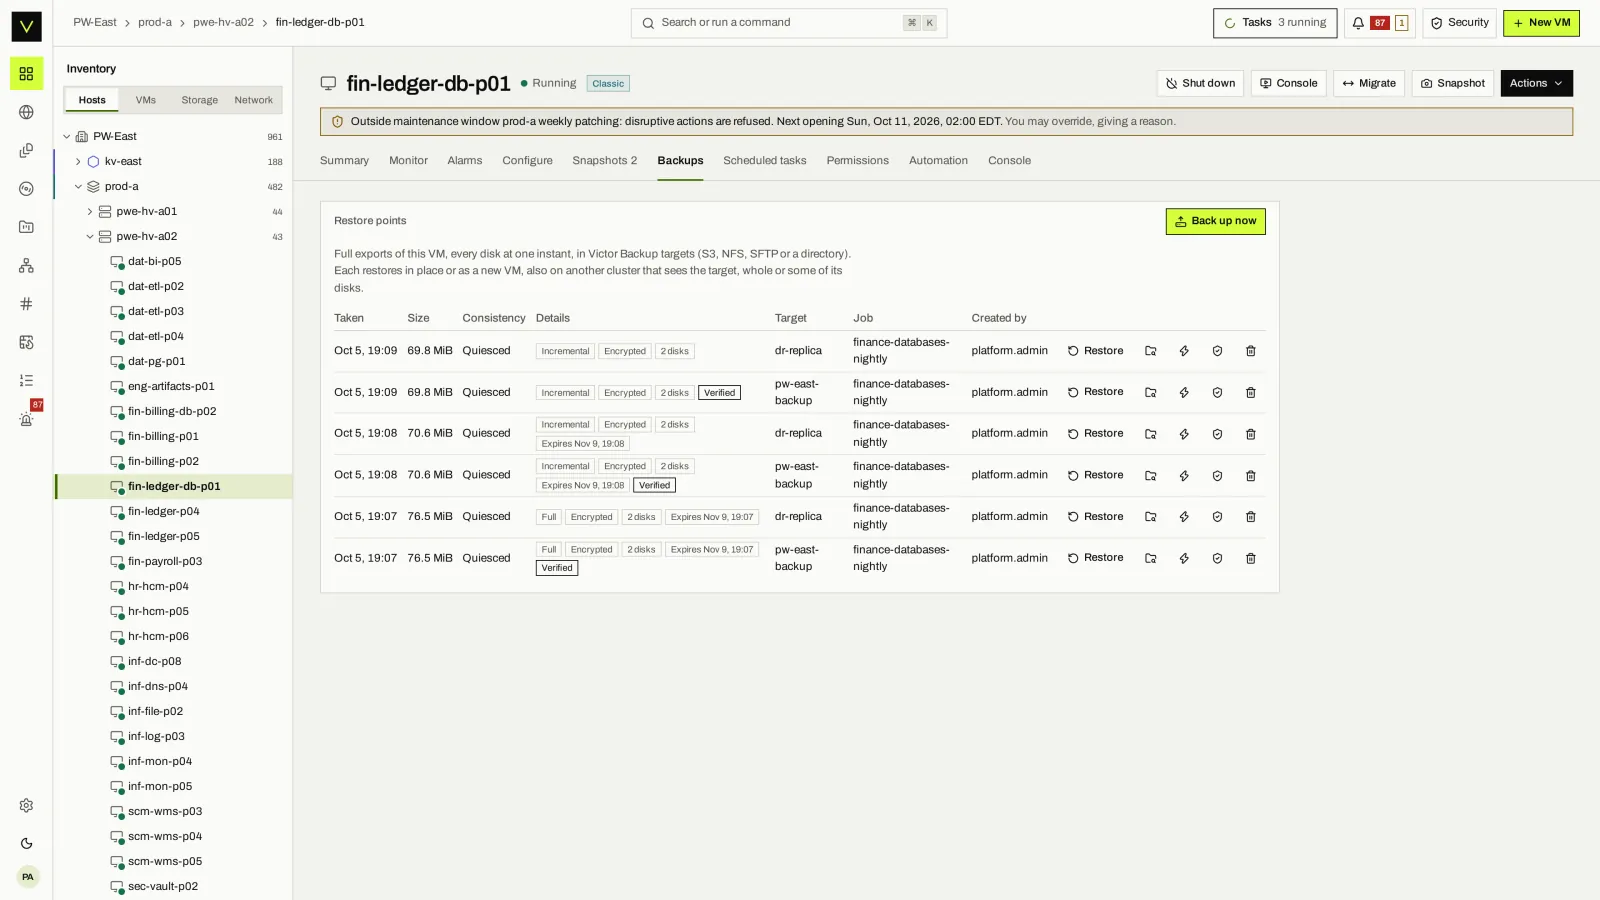Click the Migrate button
The height and width of the screenshot is (900, 1600).
(x=1369, y=84)
